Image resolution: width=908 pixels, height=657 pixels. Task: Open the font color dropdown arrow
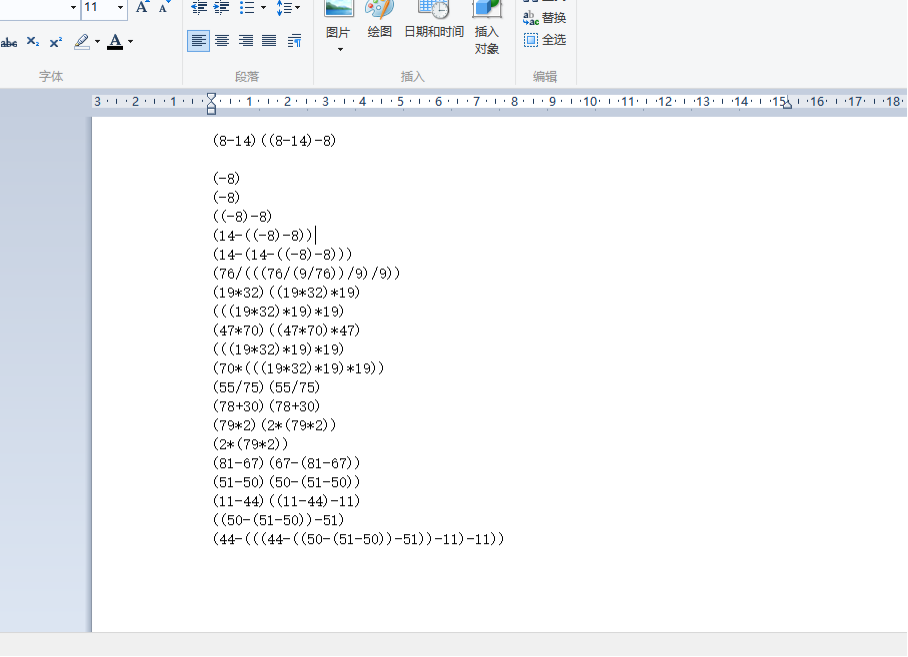click(130, 42)
